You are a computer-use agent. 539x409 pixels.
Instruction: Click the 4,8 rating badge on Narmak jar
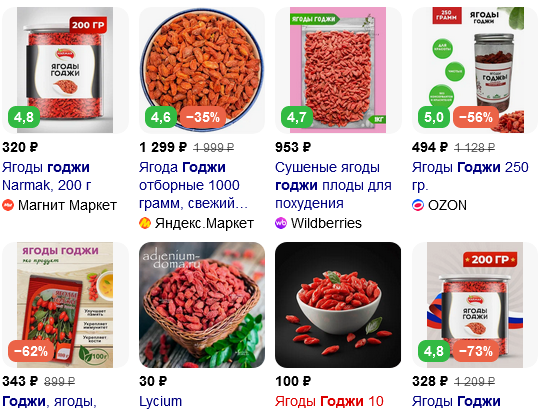point(24,117)
